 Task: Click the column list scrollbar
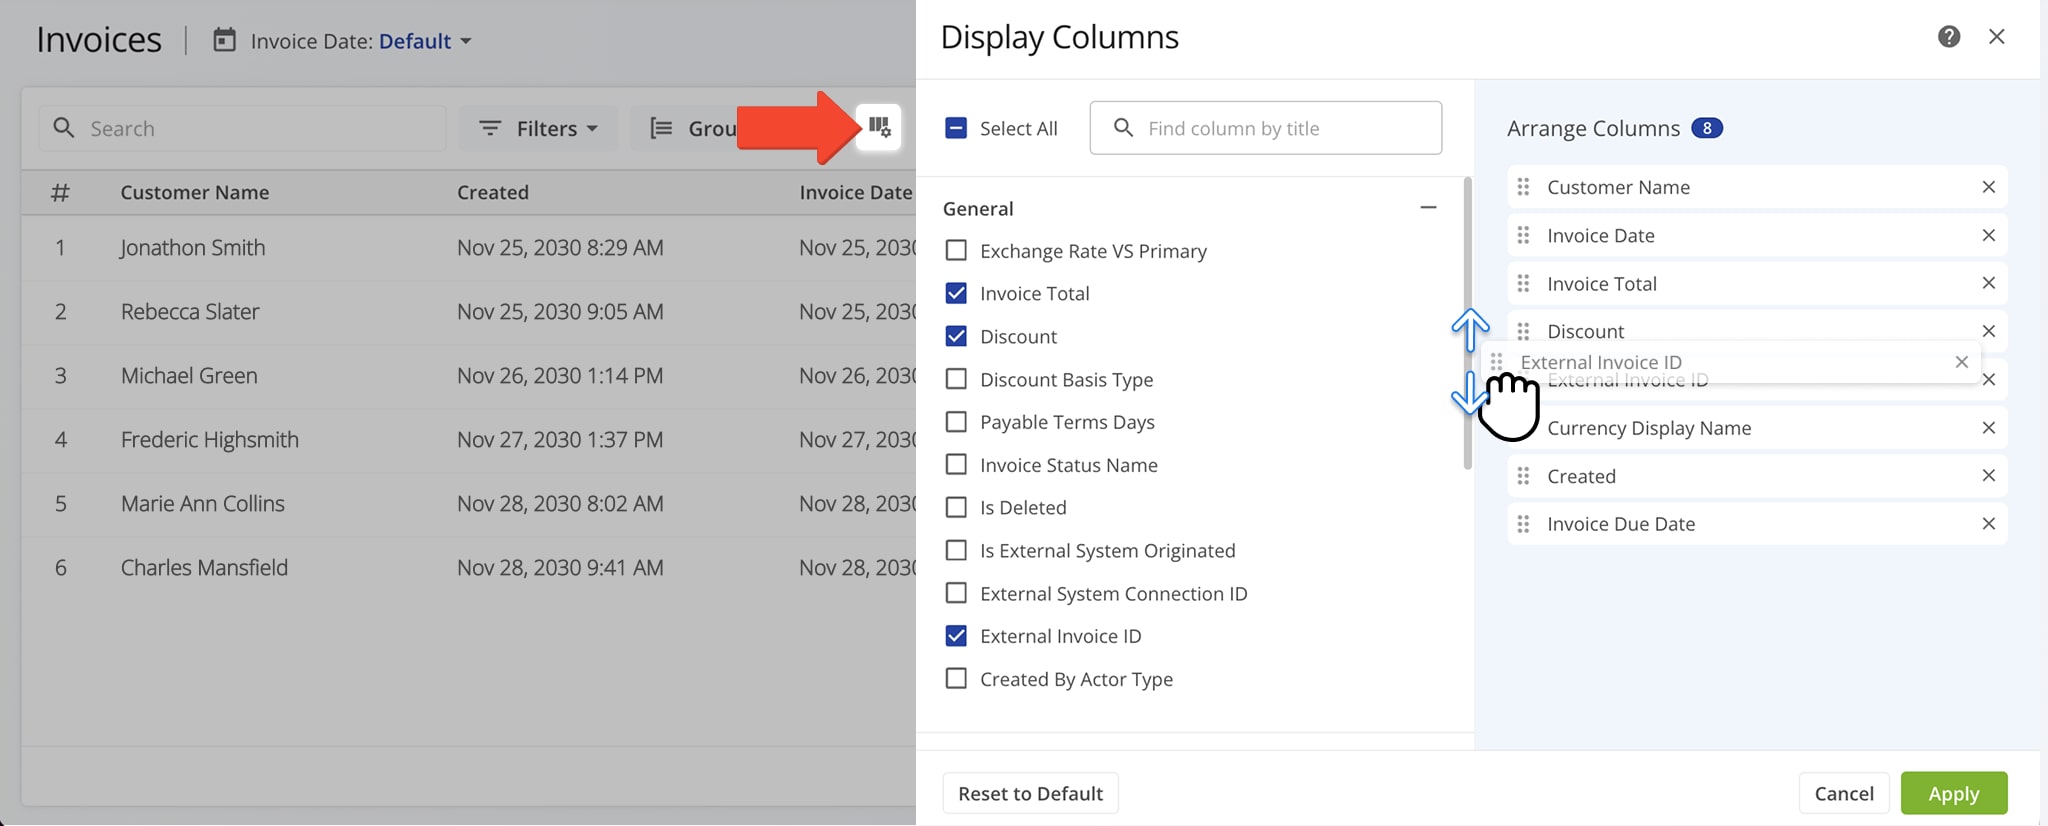(x=1468, y=324)
